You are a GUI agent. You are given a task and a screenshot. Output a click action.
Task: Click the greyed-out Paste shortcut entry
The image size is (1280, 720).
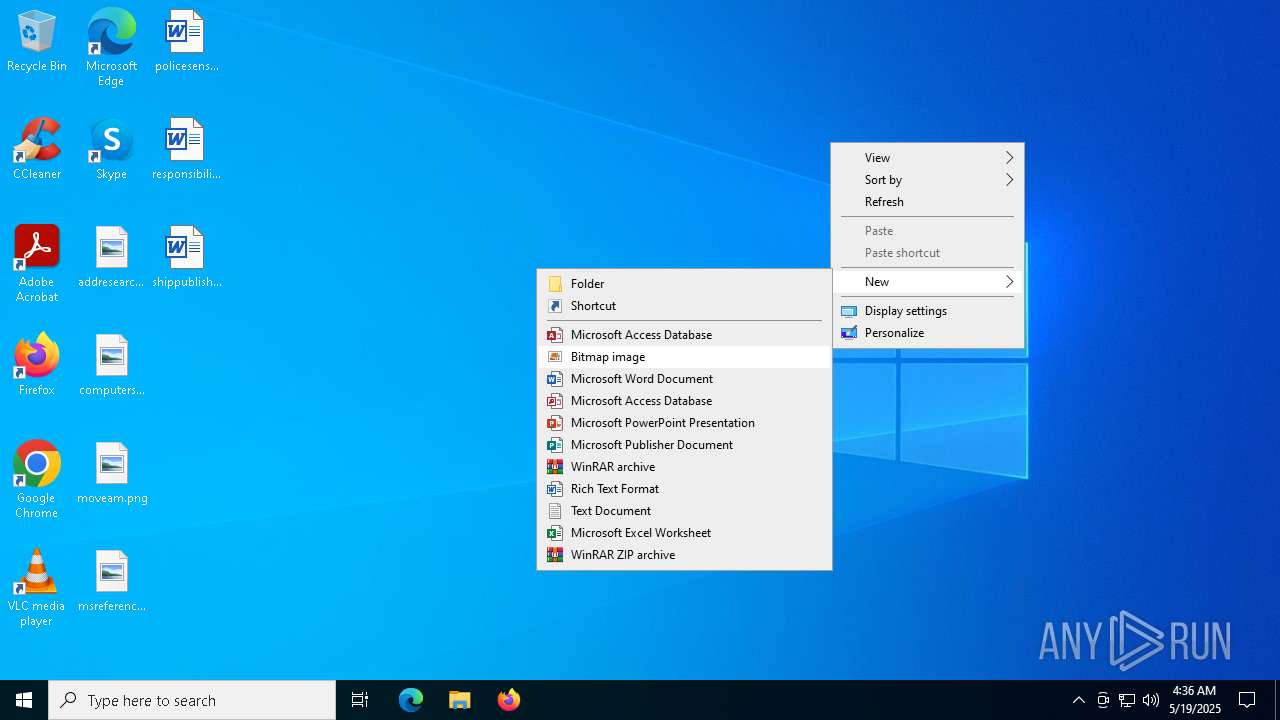click(928, 252)
